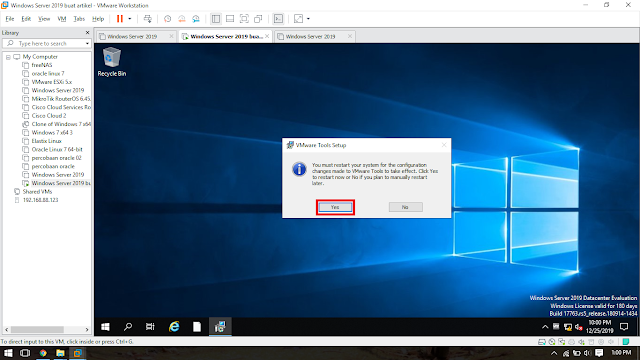Select the 192.168.88.123 server entry
This screenshot has width=640, height=360.
[40, 200]
